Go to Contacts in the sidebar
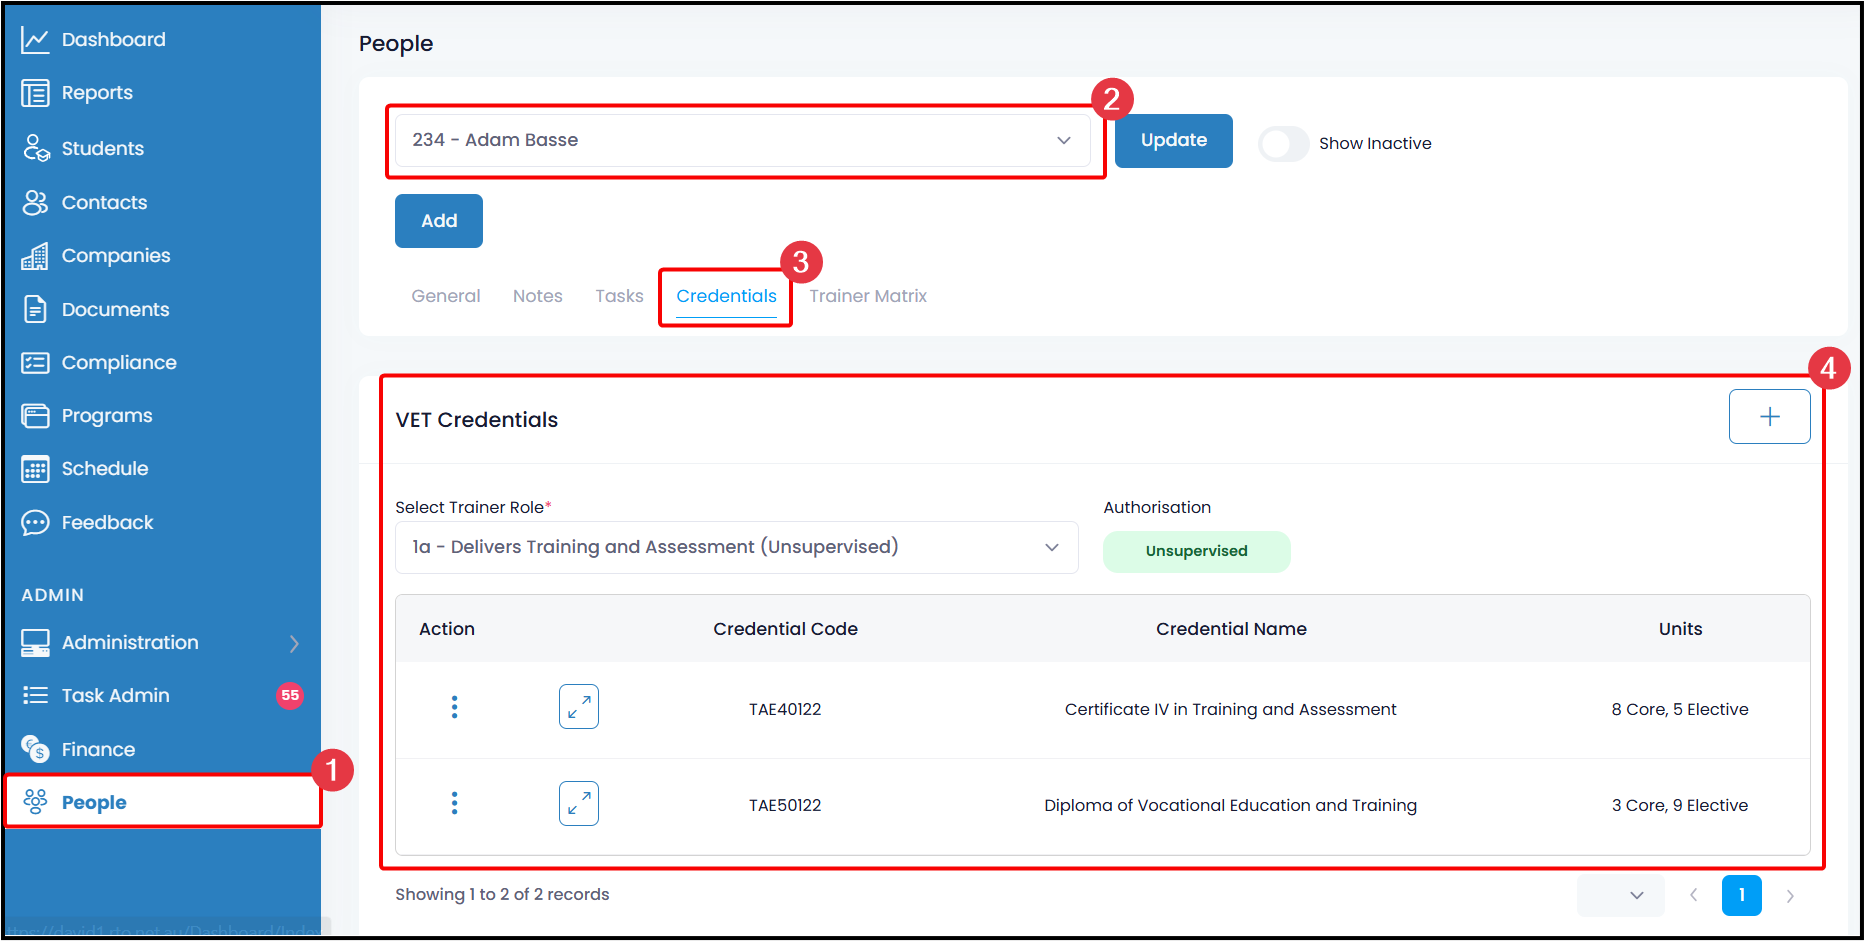 [x=105, y=203]
